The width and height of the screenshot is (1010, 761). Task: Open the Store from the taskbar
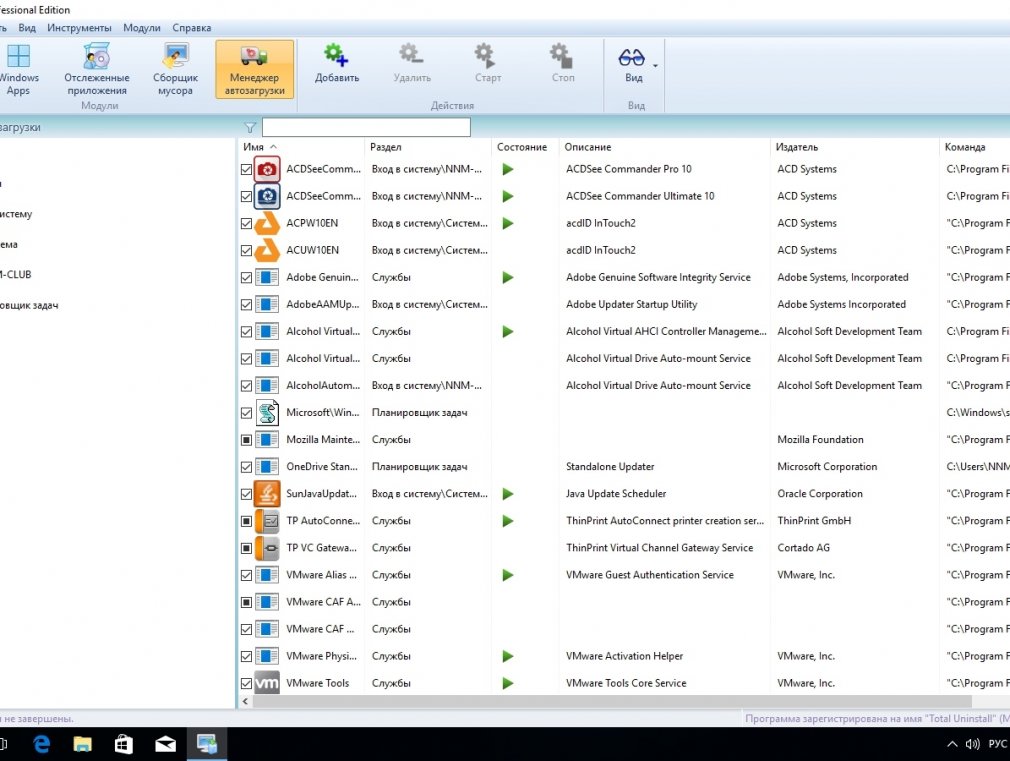click(x=124, y=744)
